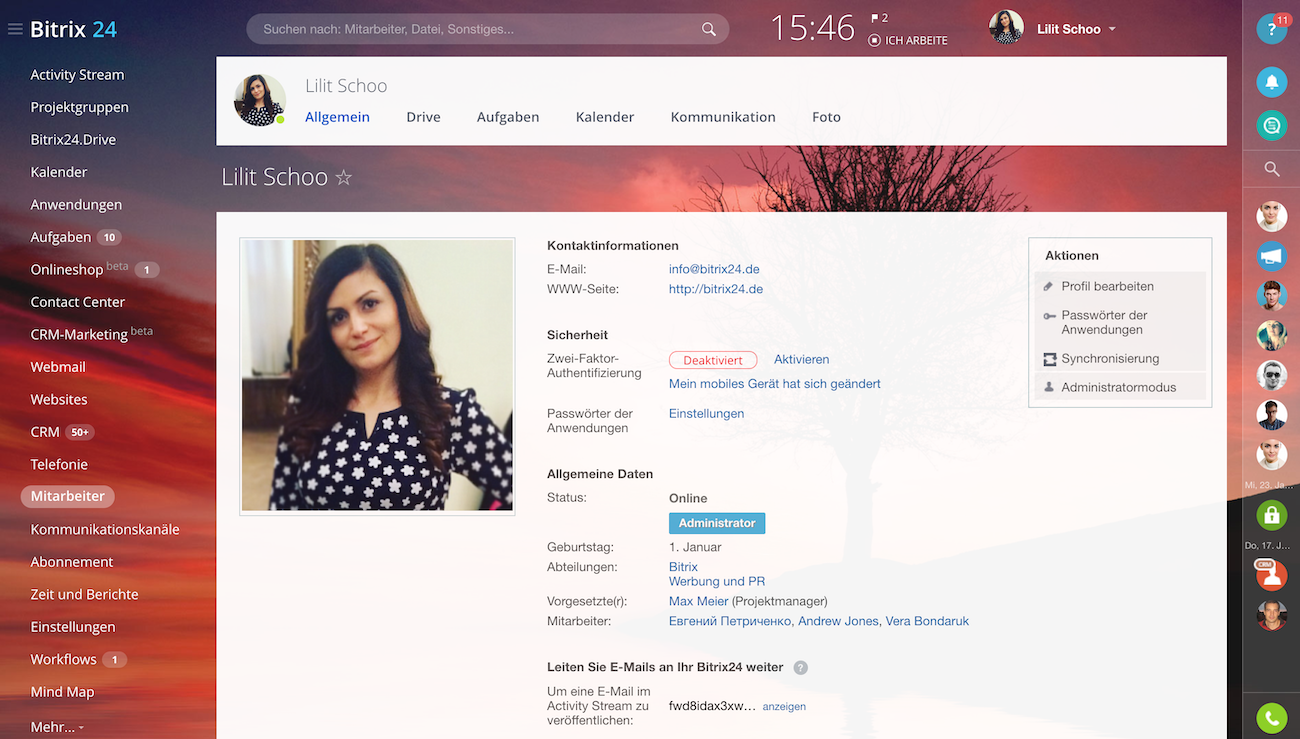The image size is (1300, 739).
Task: Toggle the hamburger menu next to Bitrix 24 logo
Action: point(15,29)
